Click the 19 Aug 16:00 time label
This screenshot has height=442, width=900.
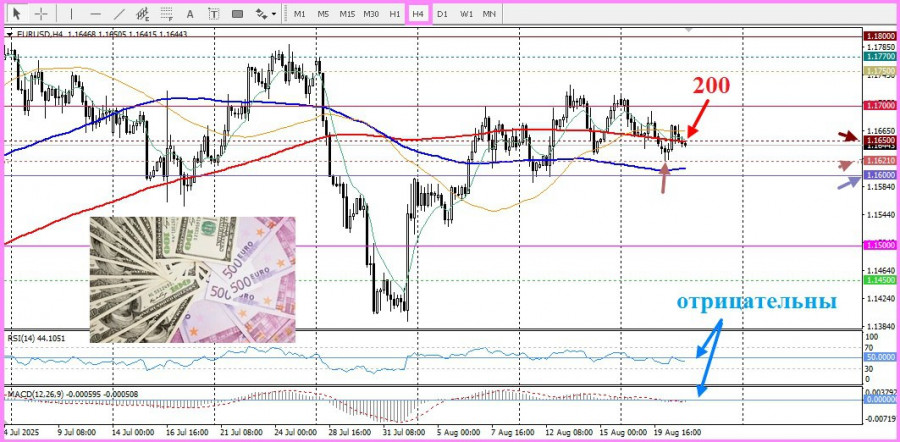676,431
